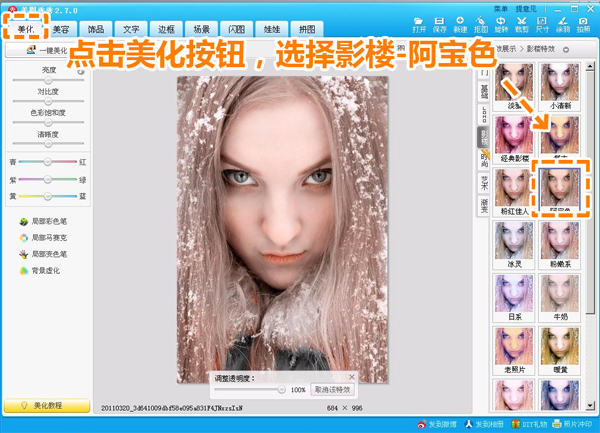
Task: Click the 取消特效 cancel effect button
Action: (332, 389)
